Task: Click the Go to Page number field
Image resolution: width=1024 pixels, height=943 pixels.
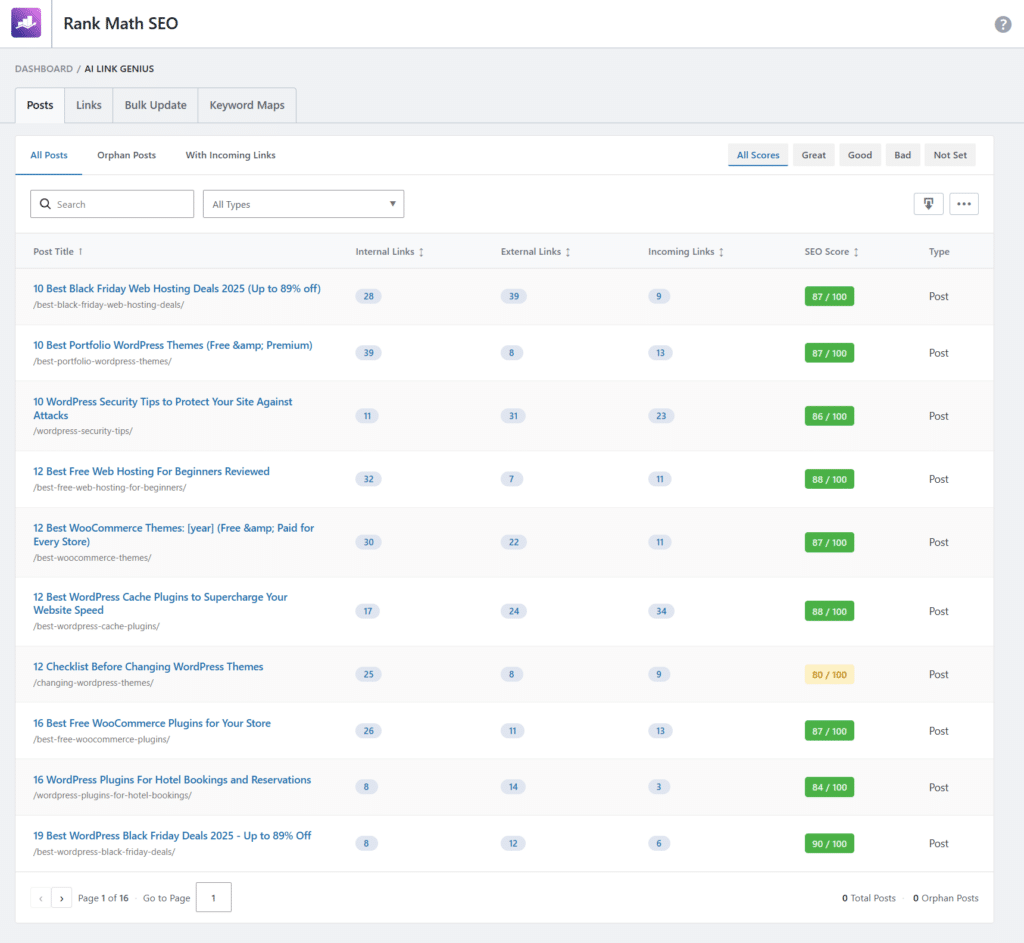Action: [x=214, y=897]
